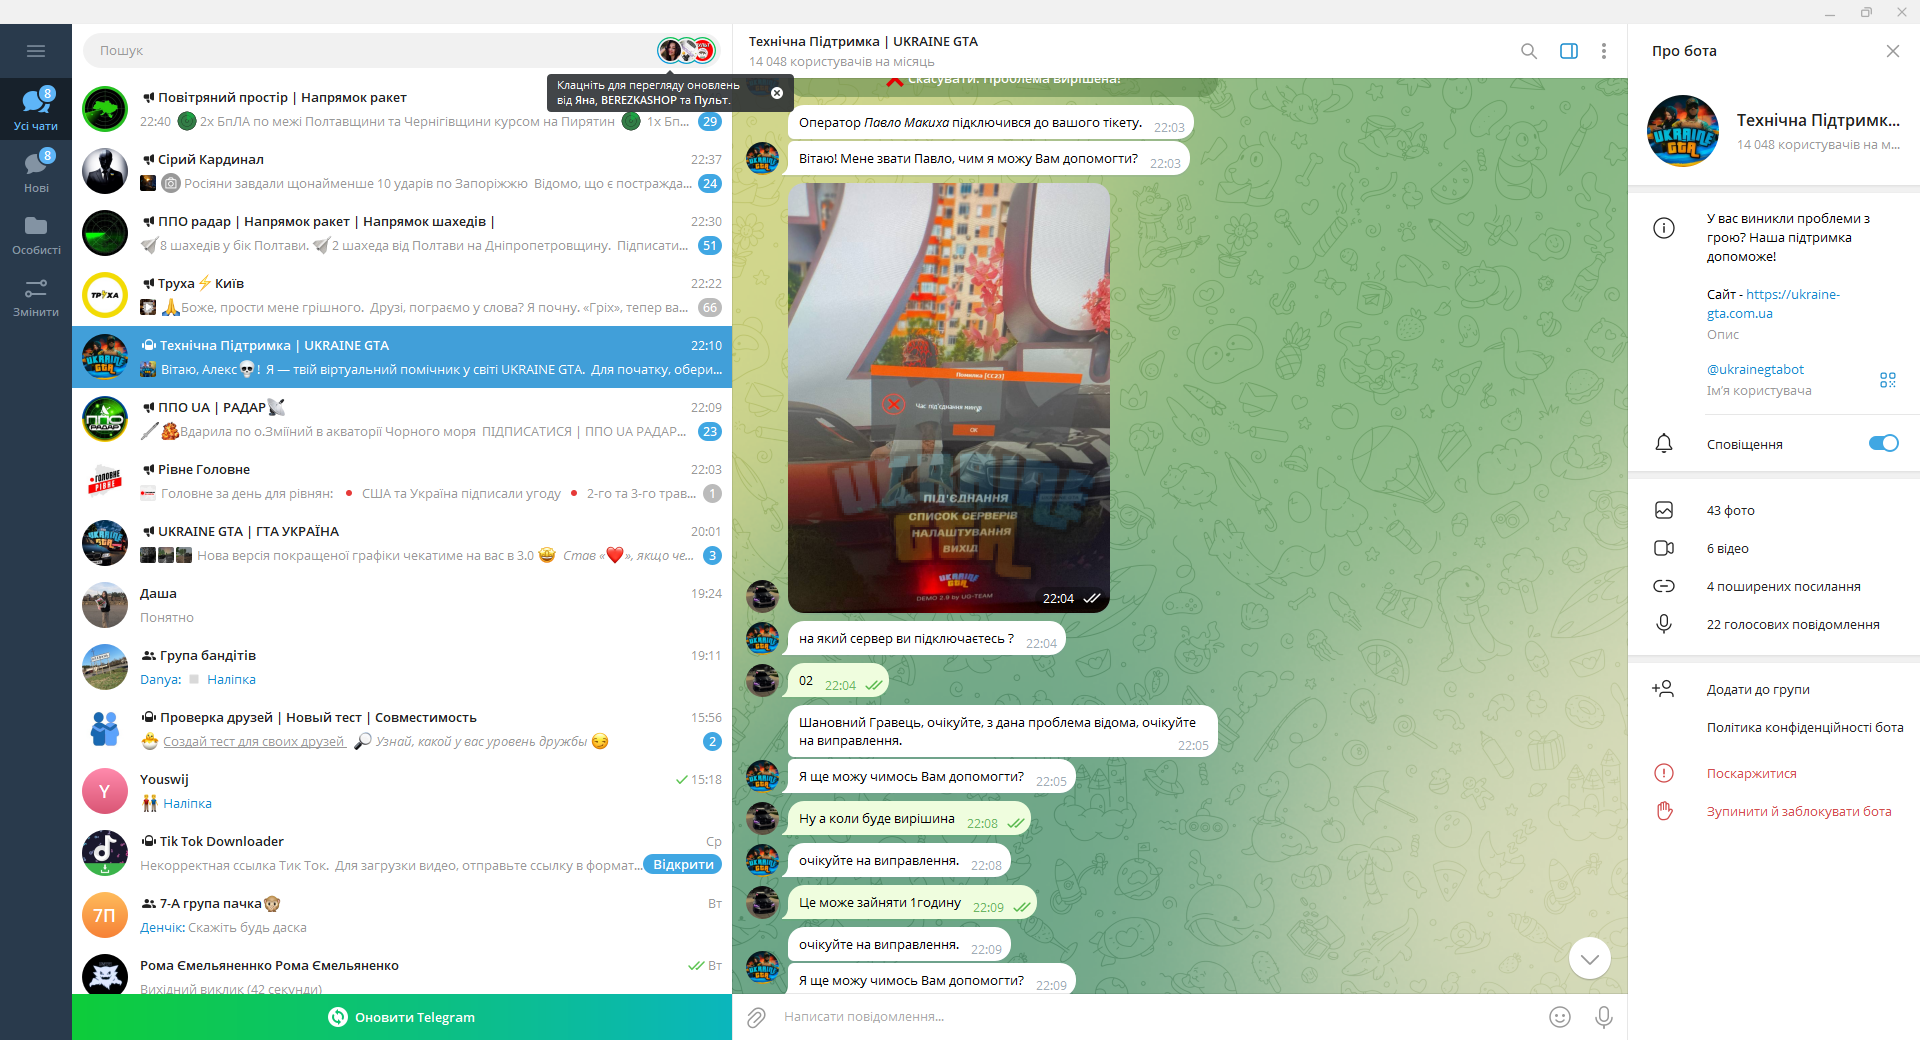Image resolution: width=1920 pixels, height=1040 pixels.
Task: Open the chat with Даша
Action: click(x=402, y=605)
